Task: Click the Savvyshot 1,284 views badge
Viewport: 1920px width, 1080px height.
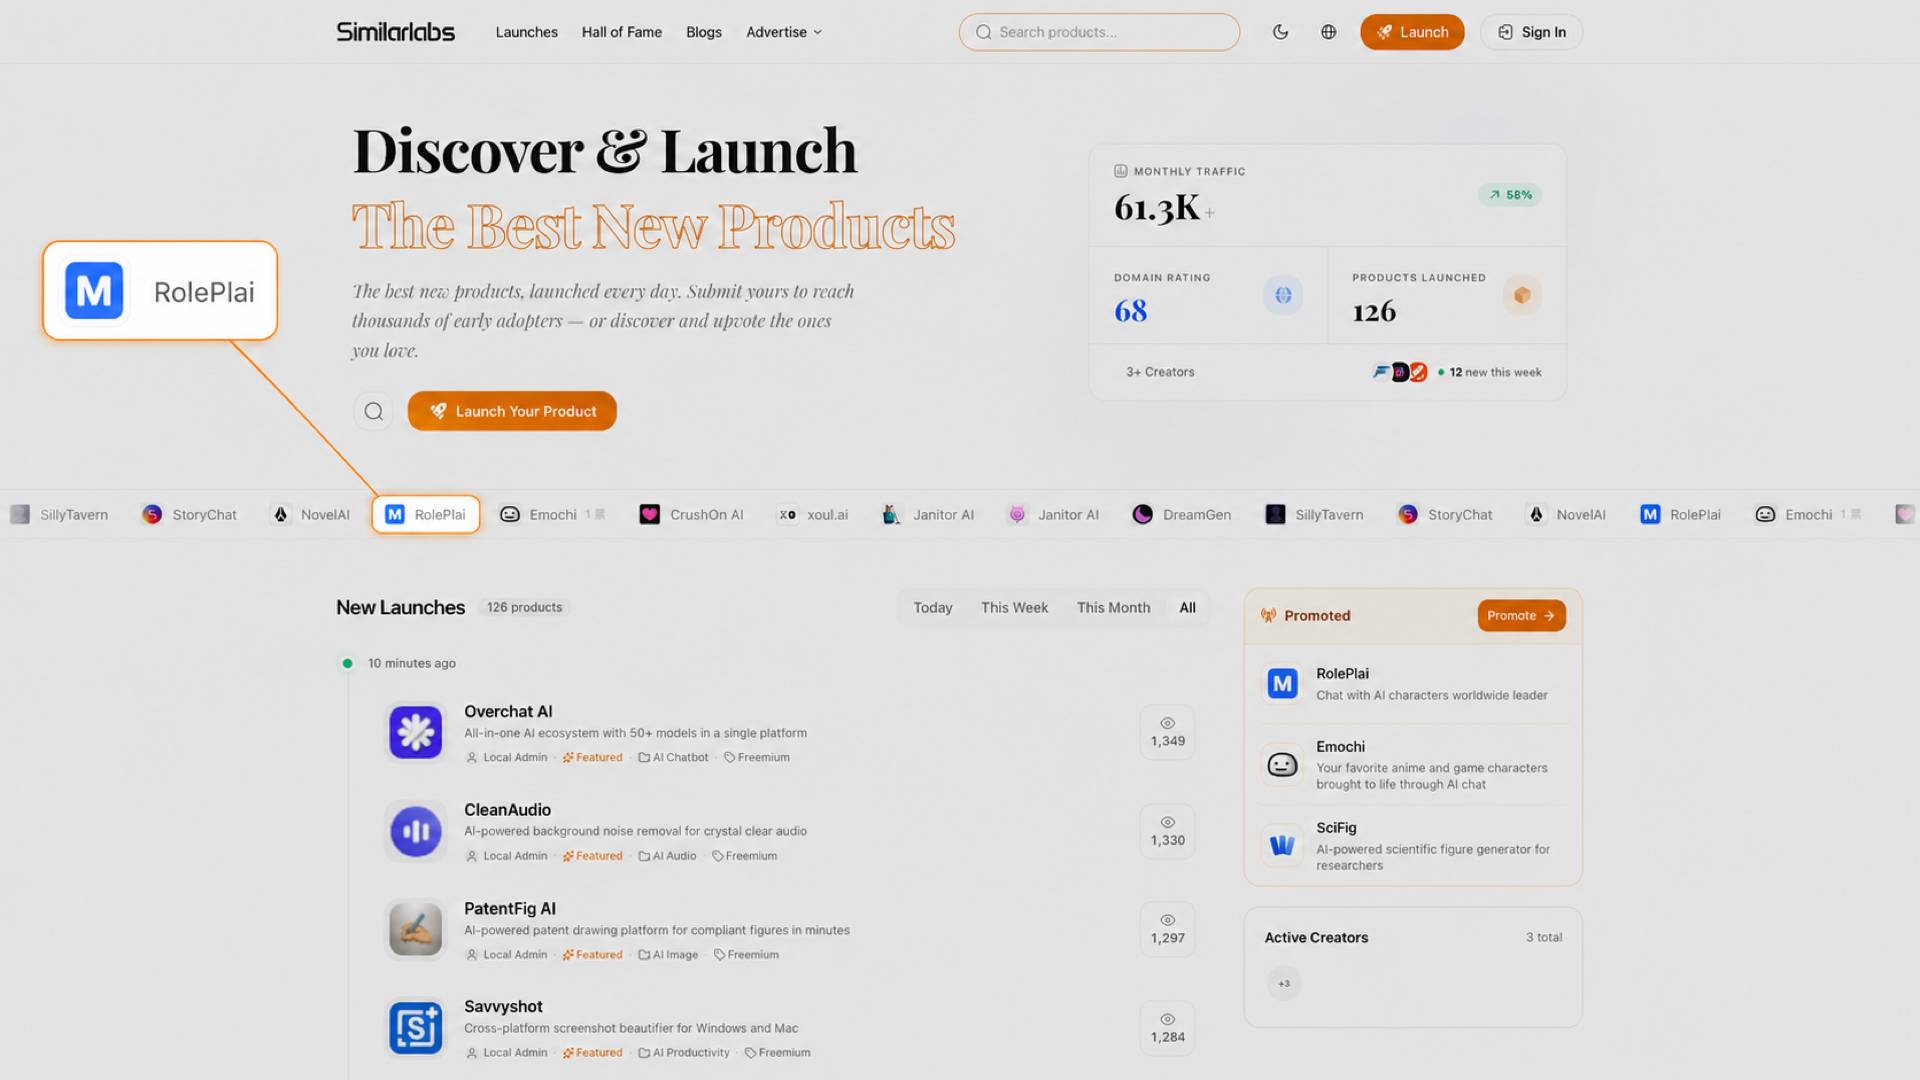Action: coord(1167,1028)
